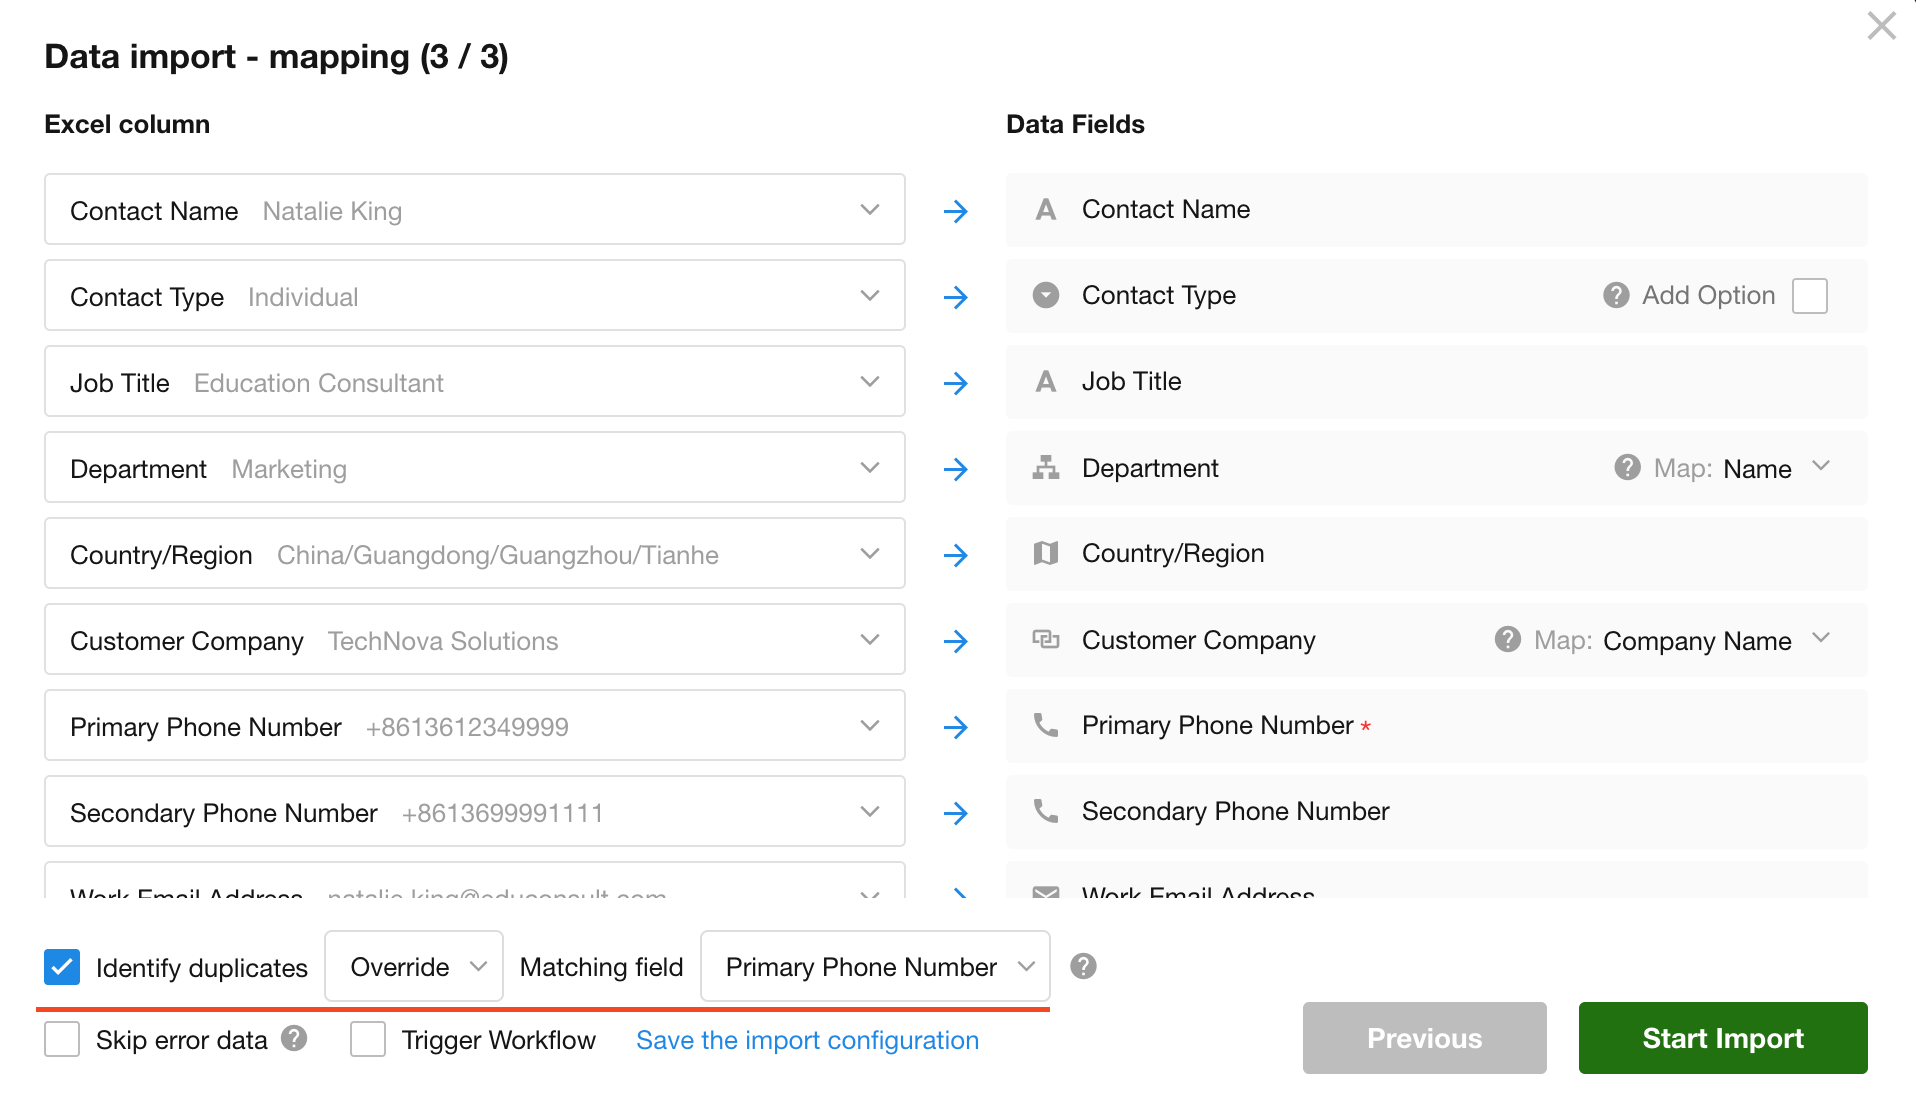Open Customer Company Map Company Name dropdown
1916x1112 pixels.
coord(1710,640)
